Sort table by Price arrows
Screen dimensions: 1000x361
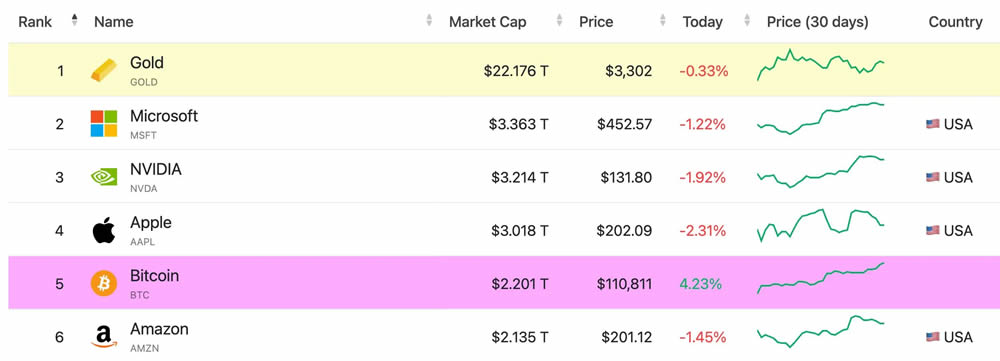click(663, 20)
